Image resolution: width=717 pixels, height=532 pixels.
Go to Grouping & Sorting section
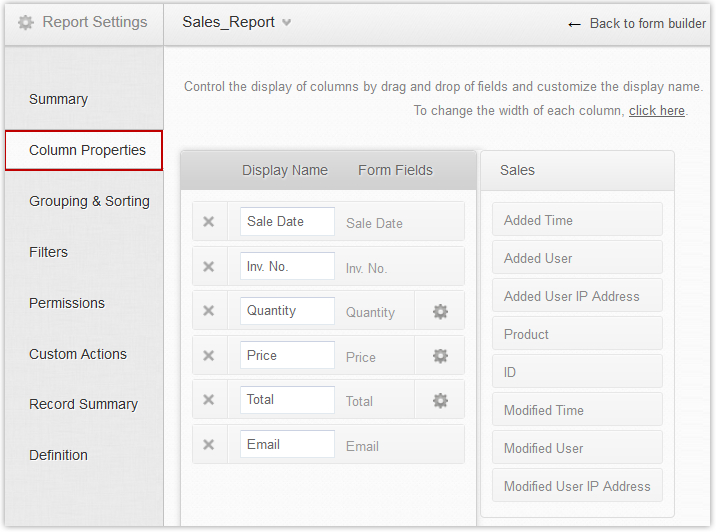pyautogui.click(x=89, y=201)
